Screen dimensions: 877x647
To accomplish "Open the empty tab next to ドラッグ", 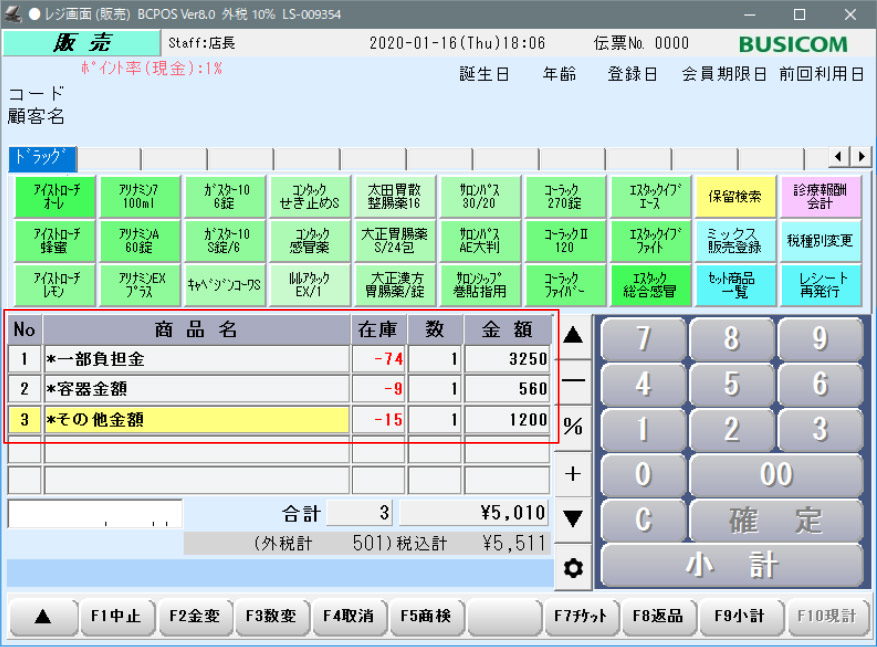I will (108, 158).
